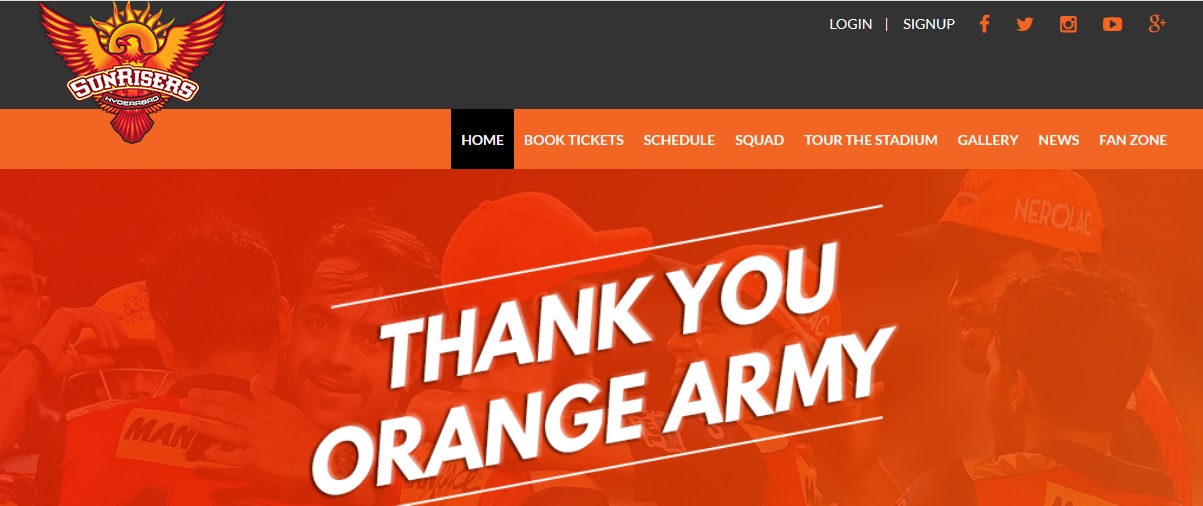Open the BOOK TICKETS menu
The height and width of the screenshot is (506, 1203).
coord(574,140)
